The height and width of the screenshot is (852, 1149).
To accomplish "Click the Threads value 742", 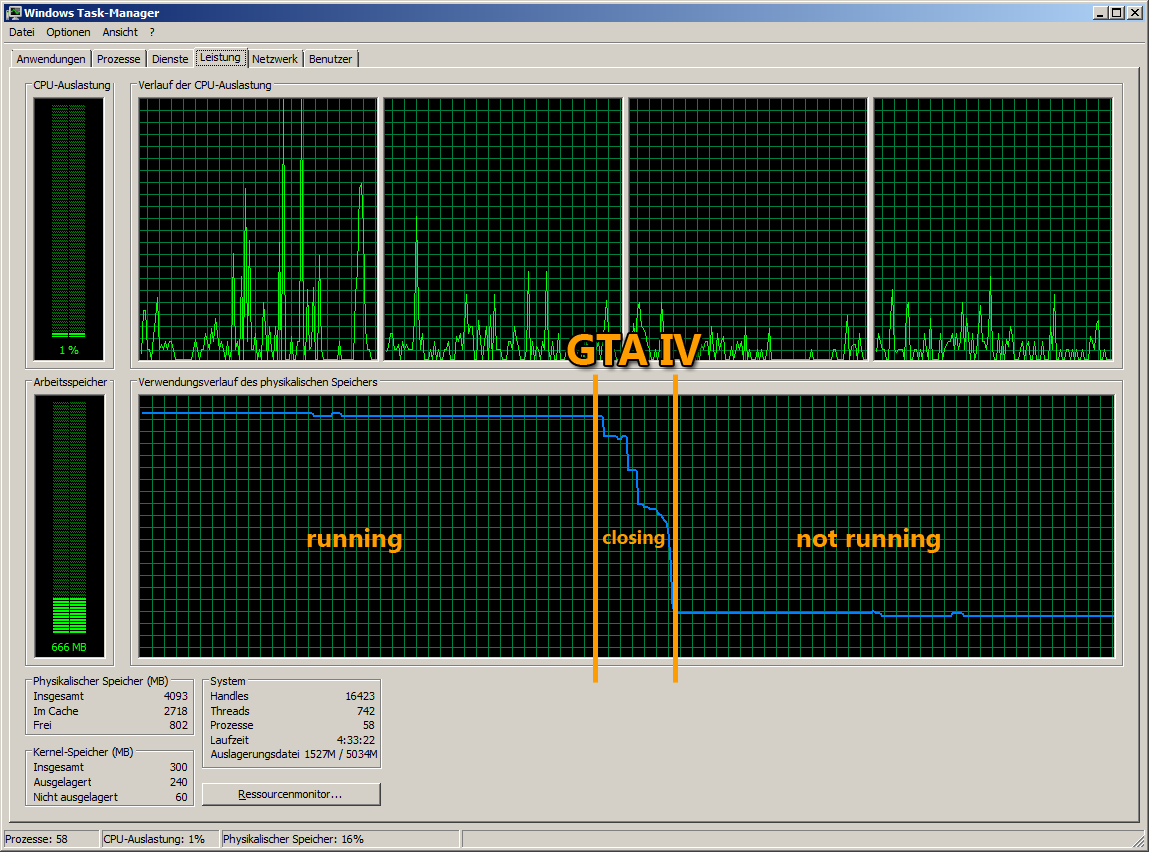I will 366,711.
